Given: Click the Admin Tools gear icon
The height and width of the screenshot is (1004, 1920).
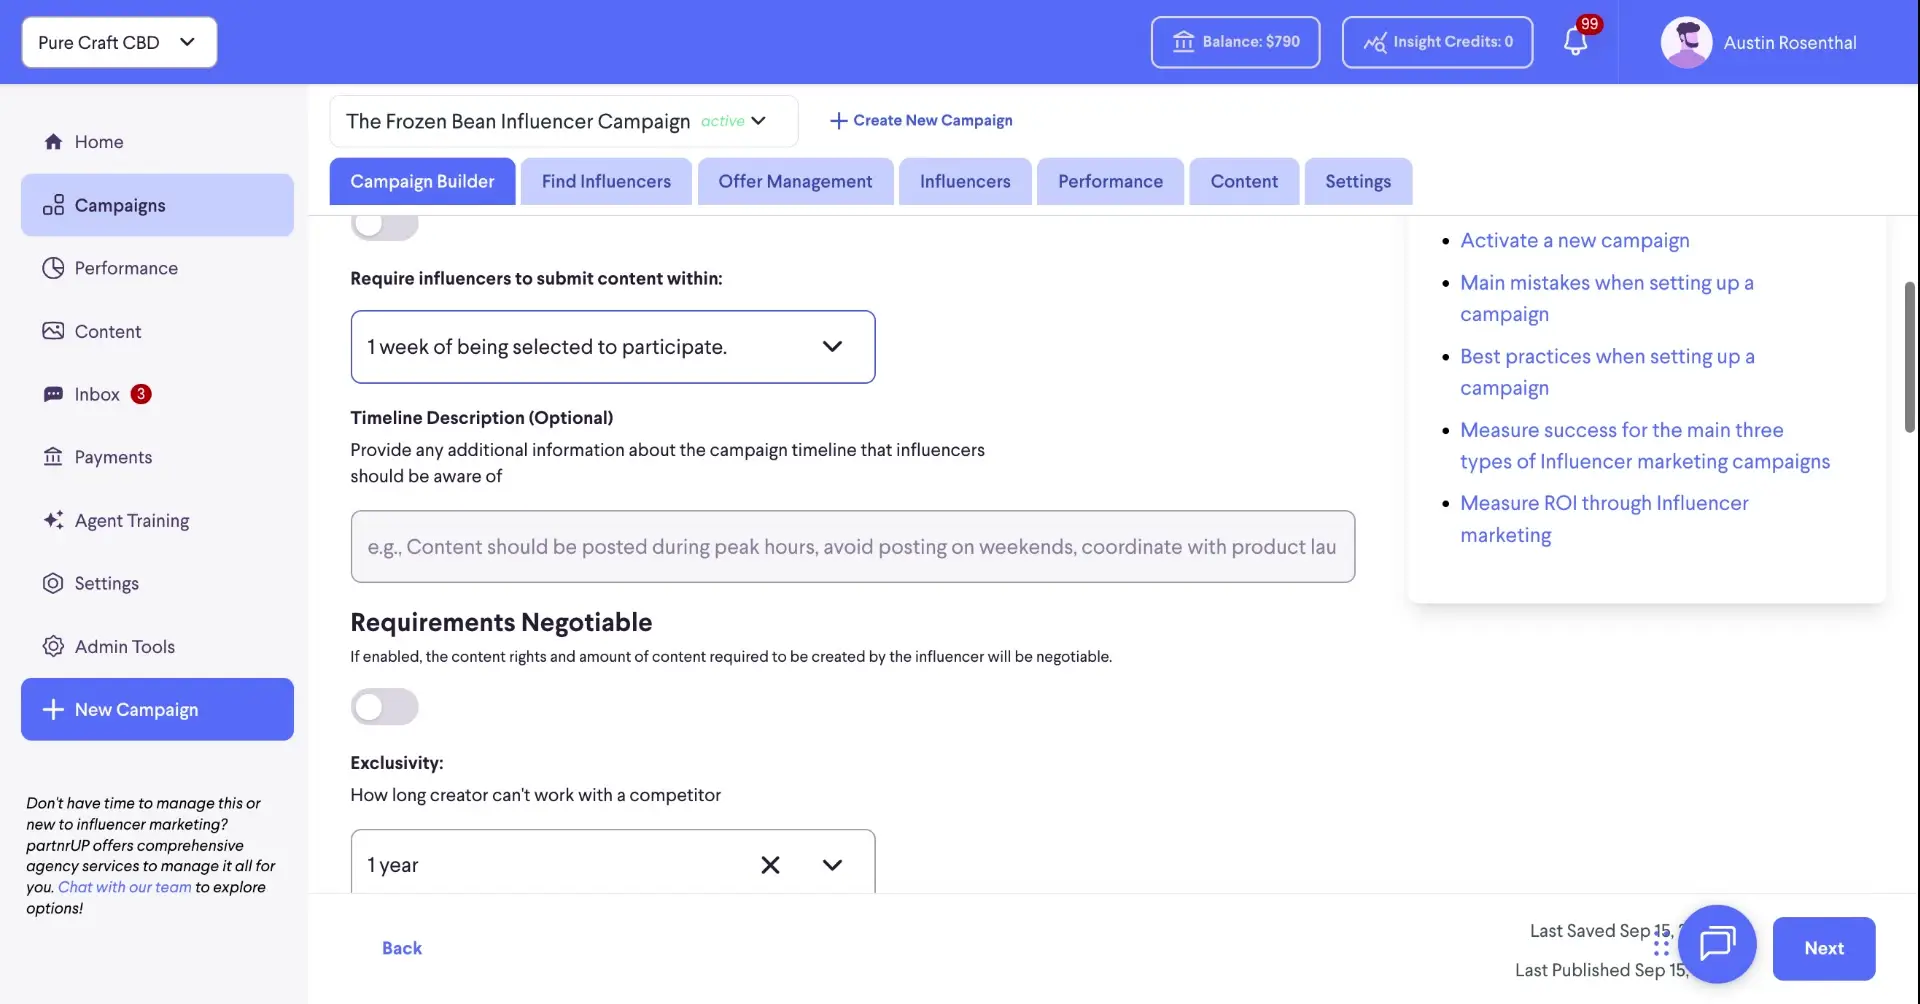Looking at the screenshot, I should pos(54,646).
